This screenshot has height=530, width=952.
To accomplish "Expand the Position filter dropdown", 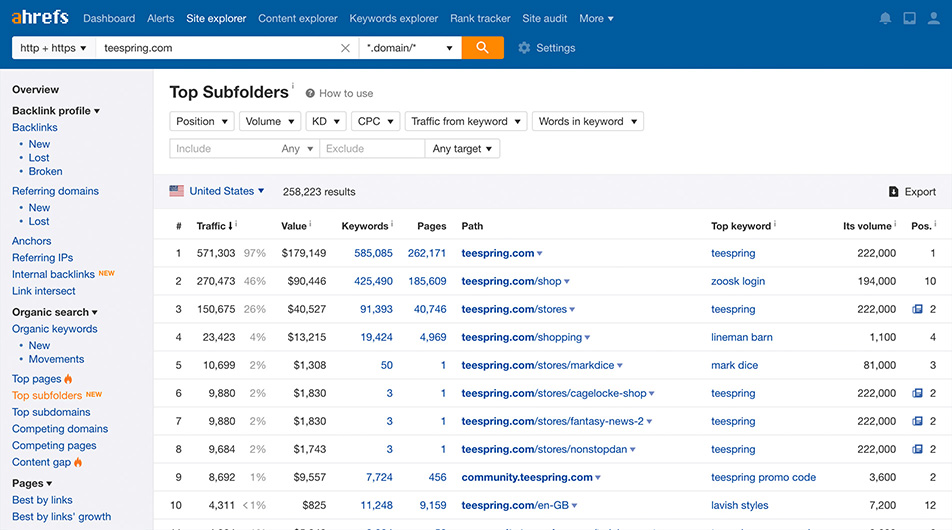I will [x=201, y=121].
